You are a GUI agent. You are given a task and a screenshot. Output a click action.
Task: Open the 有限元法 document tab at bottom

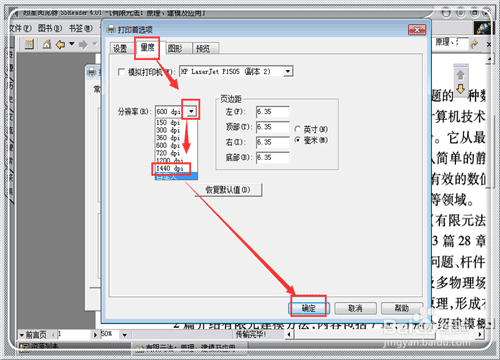(x=190, y=349)
